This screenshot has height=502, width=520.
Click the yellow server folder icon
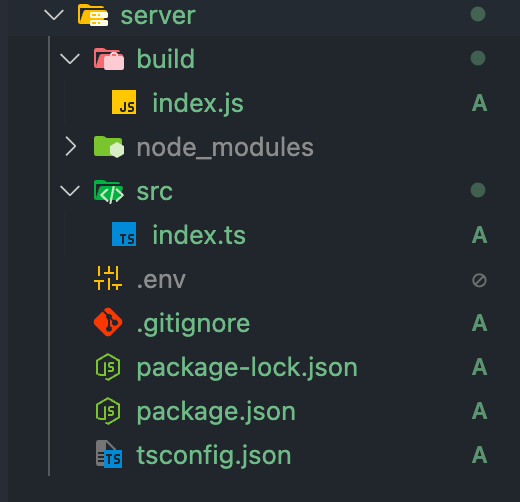93,15
